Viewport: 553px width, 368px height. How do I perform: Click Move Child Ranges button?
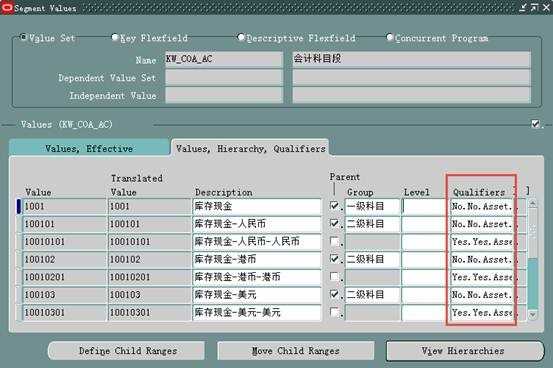pyautogui.click(x=296, y=351)
